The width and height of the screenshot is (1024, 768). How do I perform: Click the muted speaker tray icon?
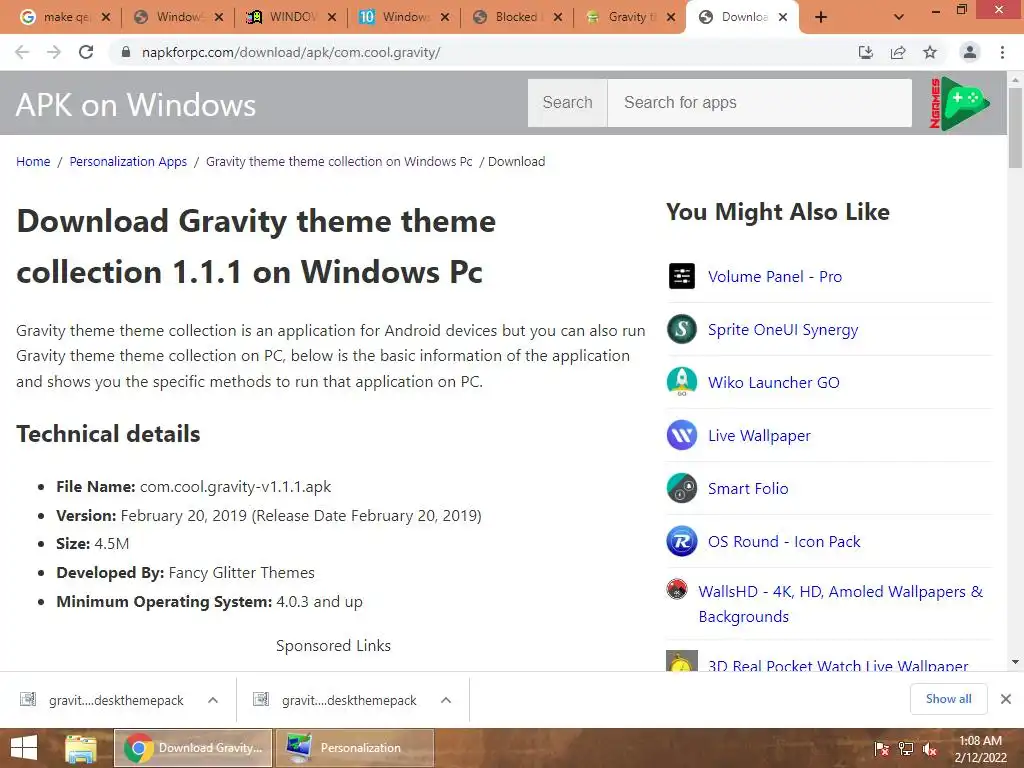(930, 749)
